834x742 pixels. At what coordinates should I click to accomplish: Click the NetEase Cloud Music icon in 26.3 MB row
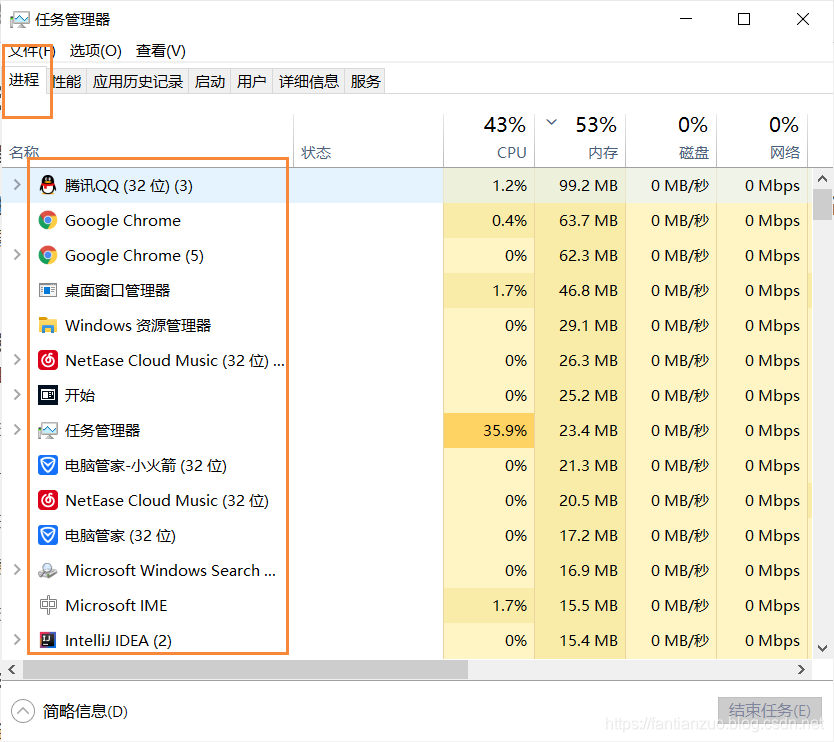pos(48,360)
